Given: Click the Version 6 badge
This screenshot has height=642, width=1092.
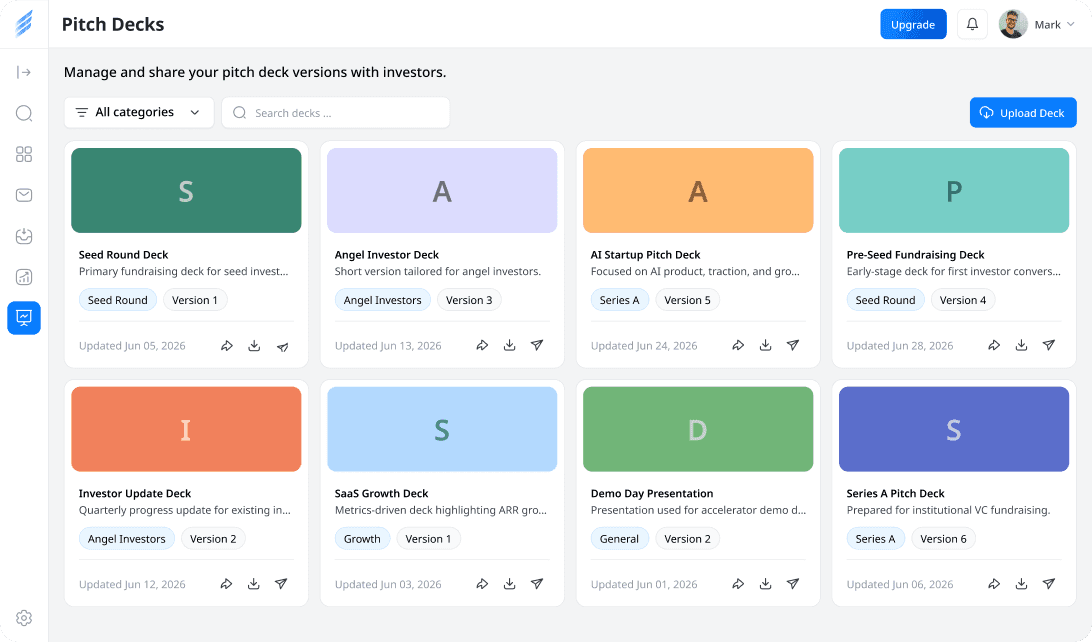Looking at the screenshot, I should 943,539.
